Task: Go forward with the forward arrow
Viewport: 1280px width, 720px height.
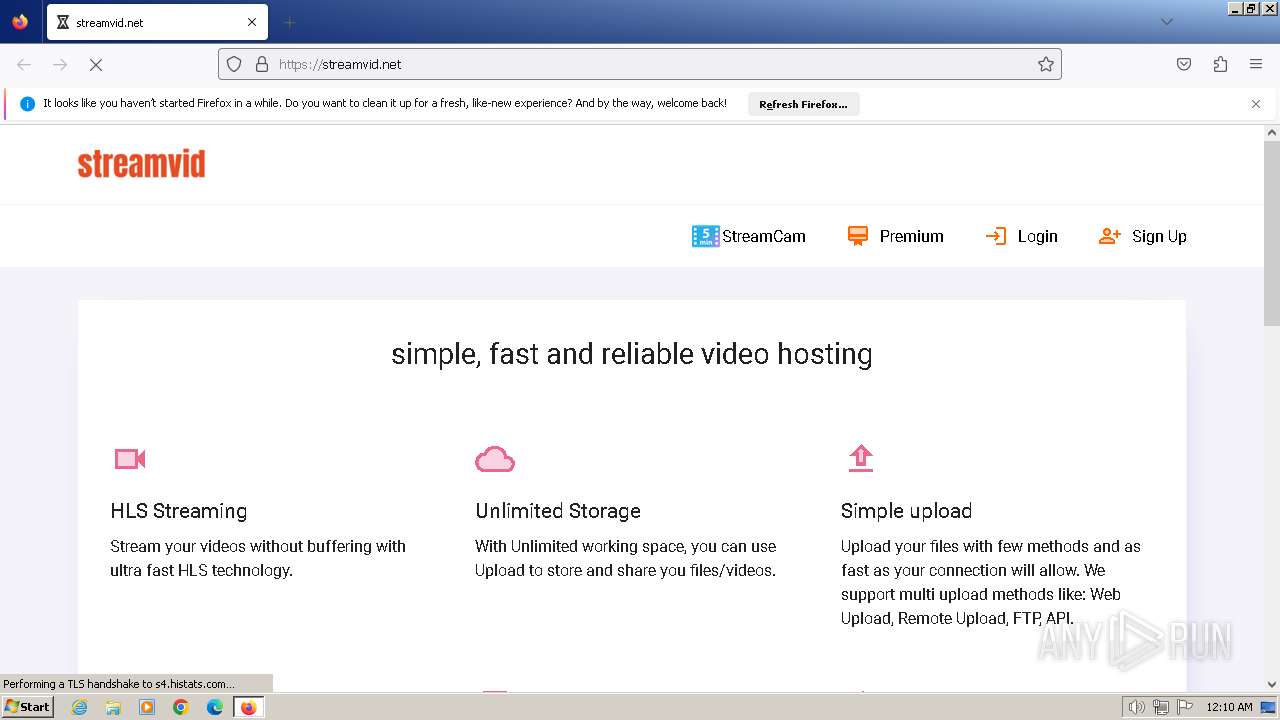Action: coord(60,64)
